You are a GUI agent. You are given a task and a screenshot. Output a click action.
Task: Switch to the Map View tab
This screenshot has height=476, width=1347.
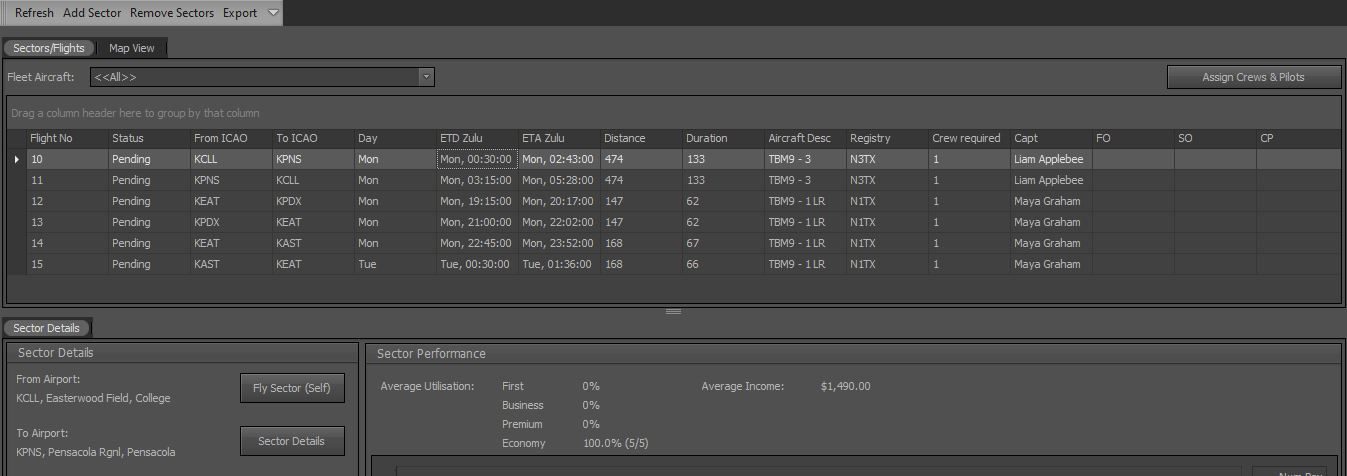pyautogui.click(x=132, y=48)
